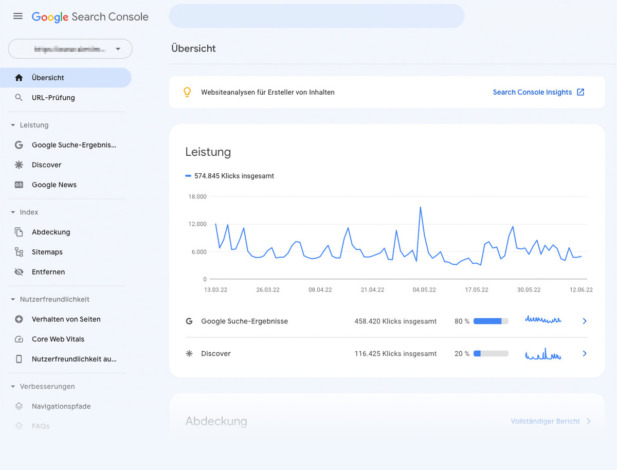Click the Übersicht home icon

(x=18, y=78)
